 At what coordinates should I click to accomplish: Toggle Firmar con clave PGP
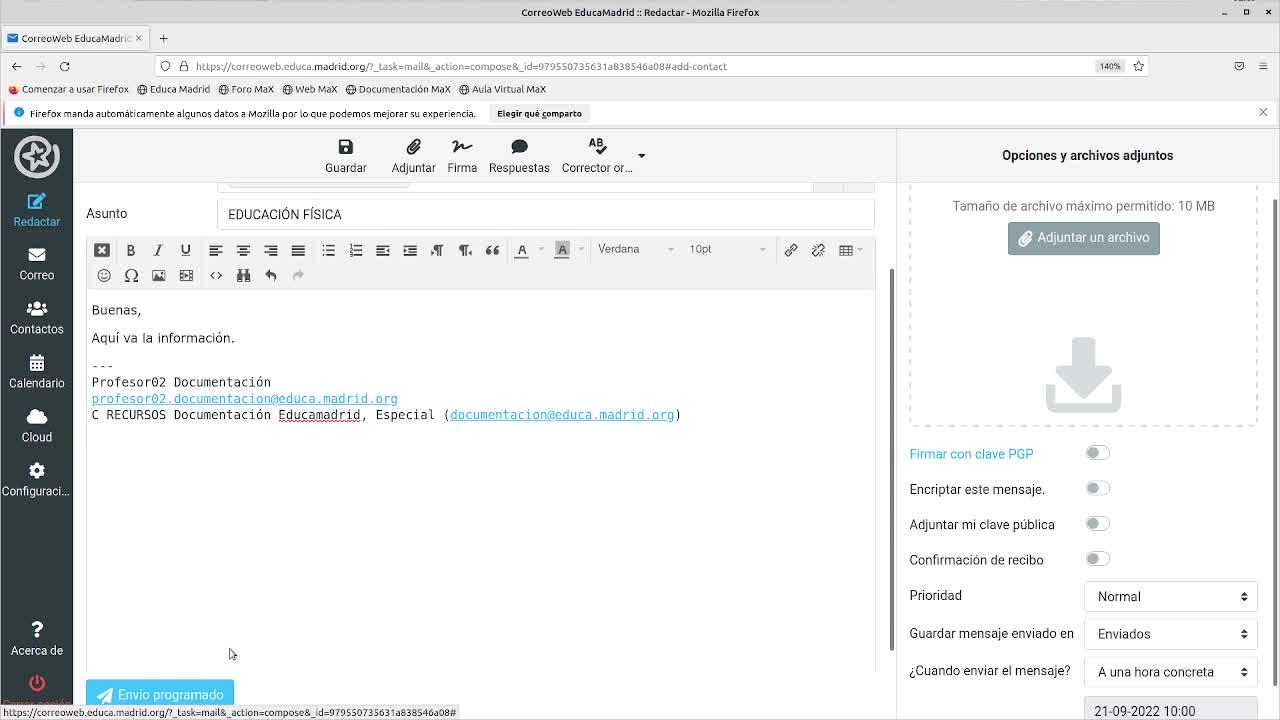click(1097, 453)
